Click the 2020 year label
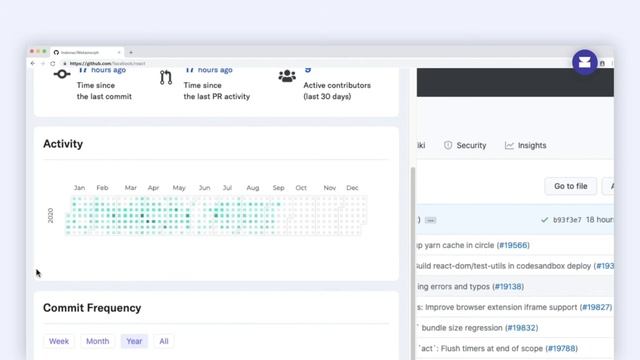The image size is (640, 360). pos(51,216)
